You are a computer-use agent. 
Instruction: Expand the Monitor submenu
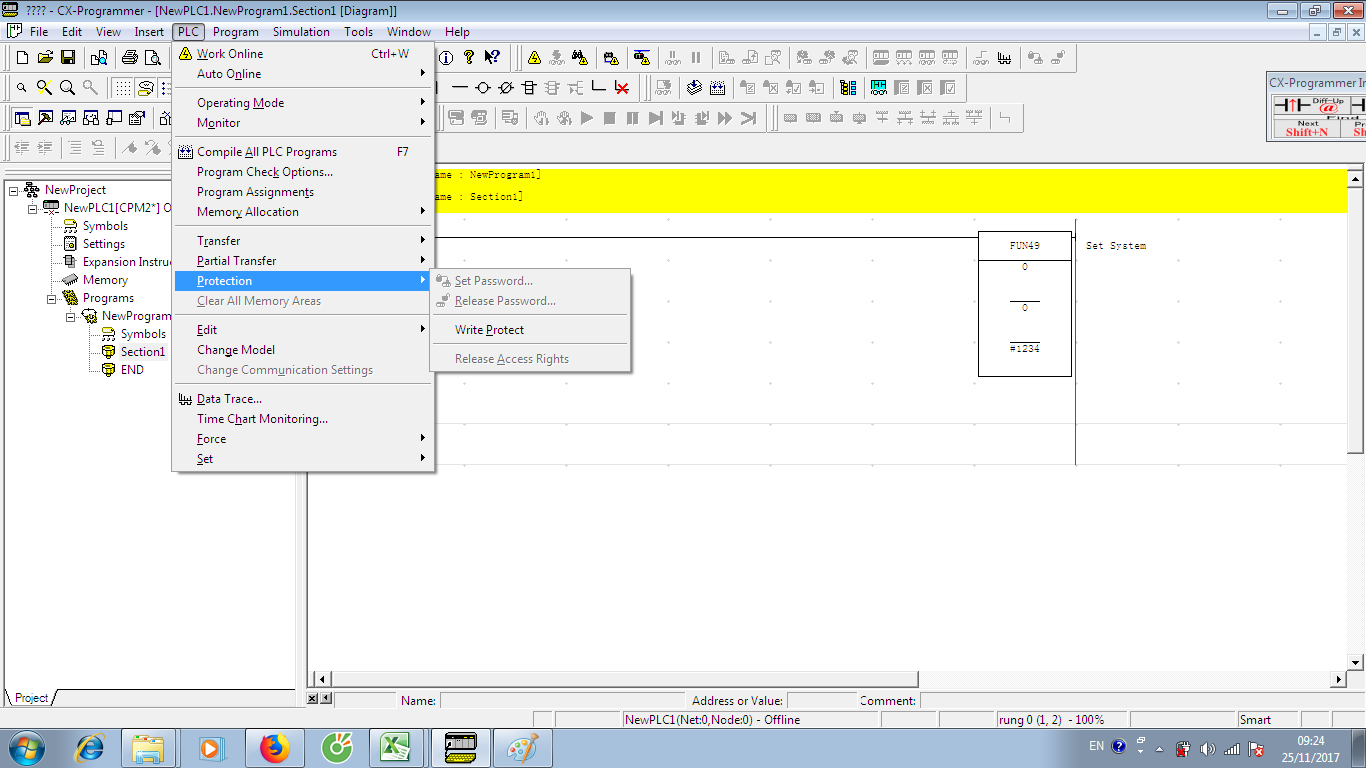303,123
